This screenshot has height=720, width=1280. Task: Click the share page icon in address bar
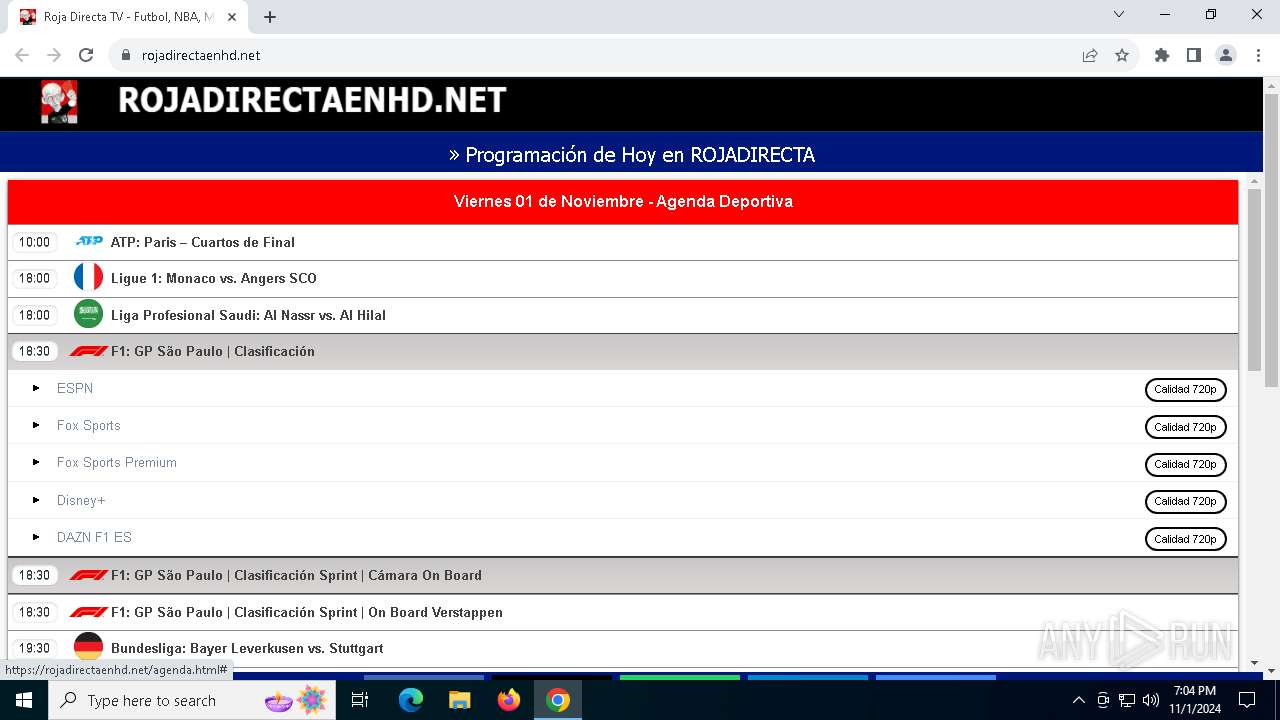1090,55
